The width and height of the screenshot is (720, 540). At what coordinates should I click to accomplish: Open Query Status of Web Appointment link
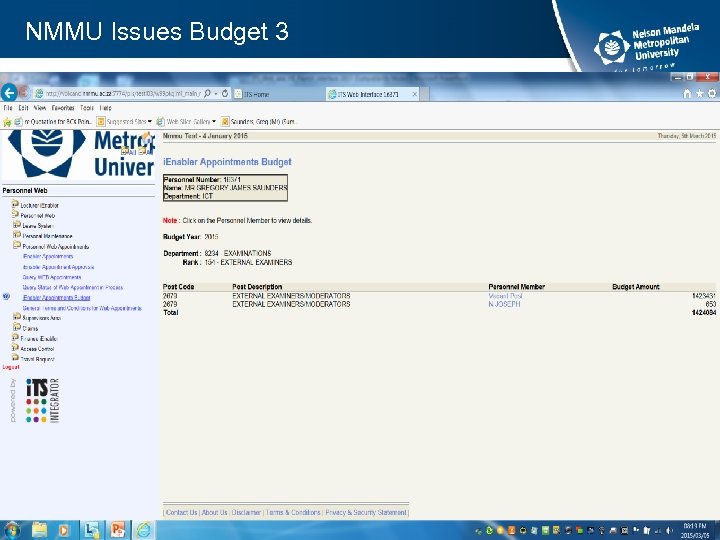73,287
